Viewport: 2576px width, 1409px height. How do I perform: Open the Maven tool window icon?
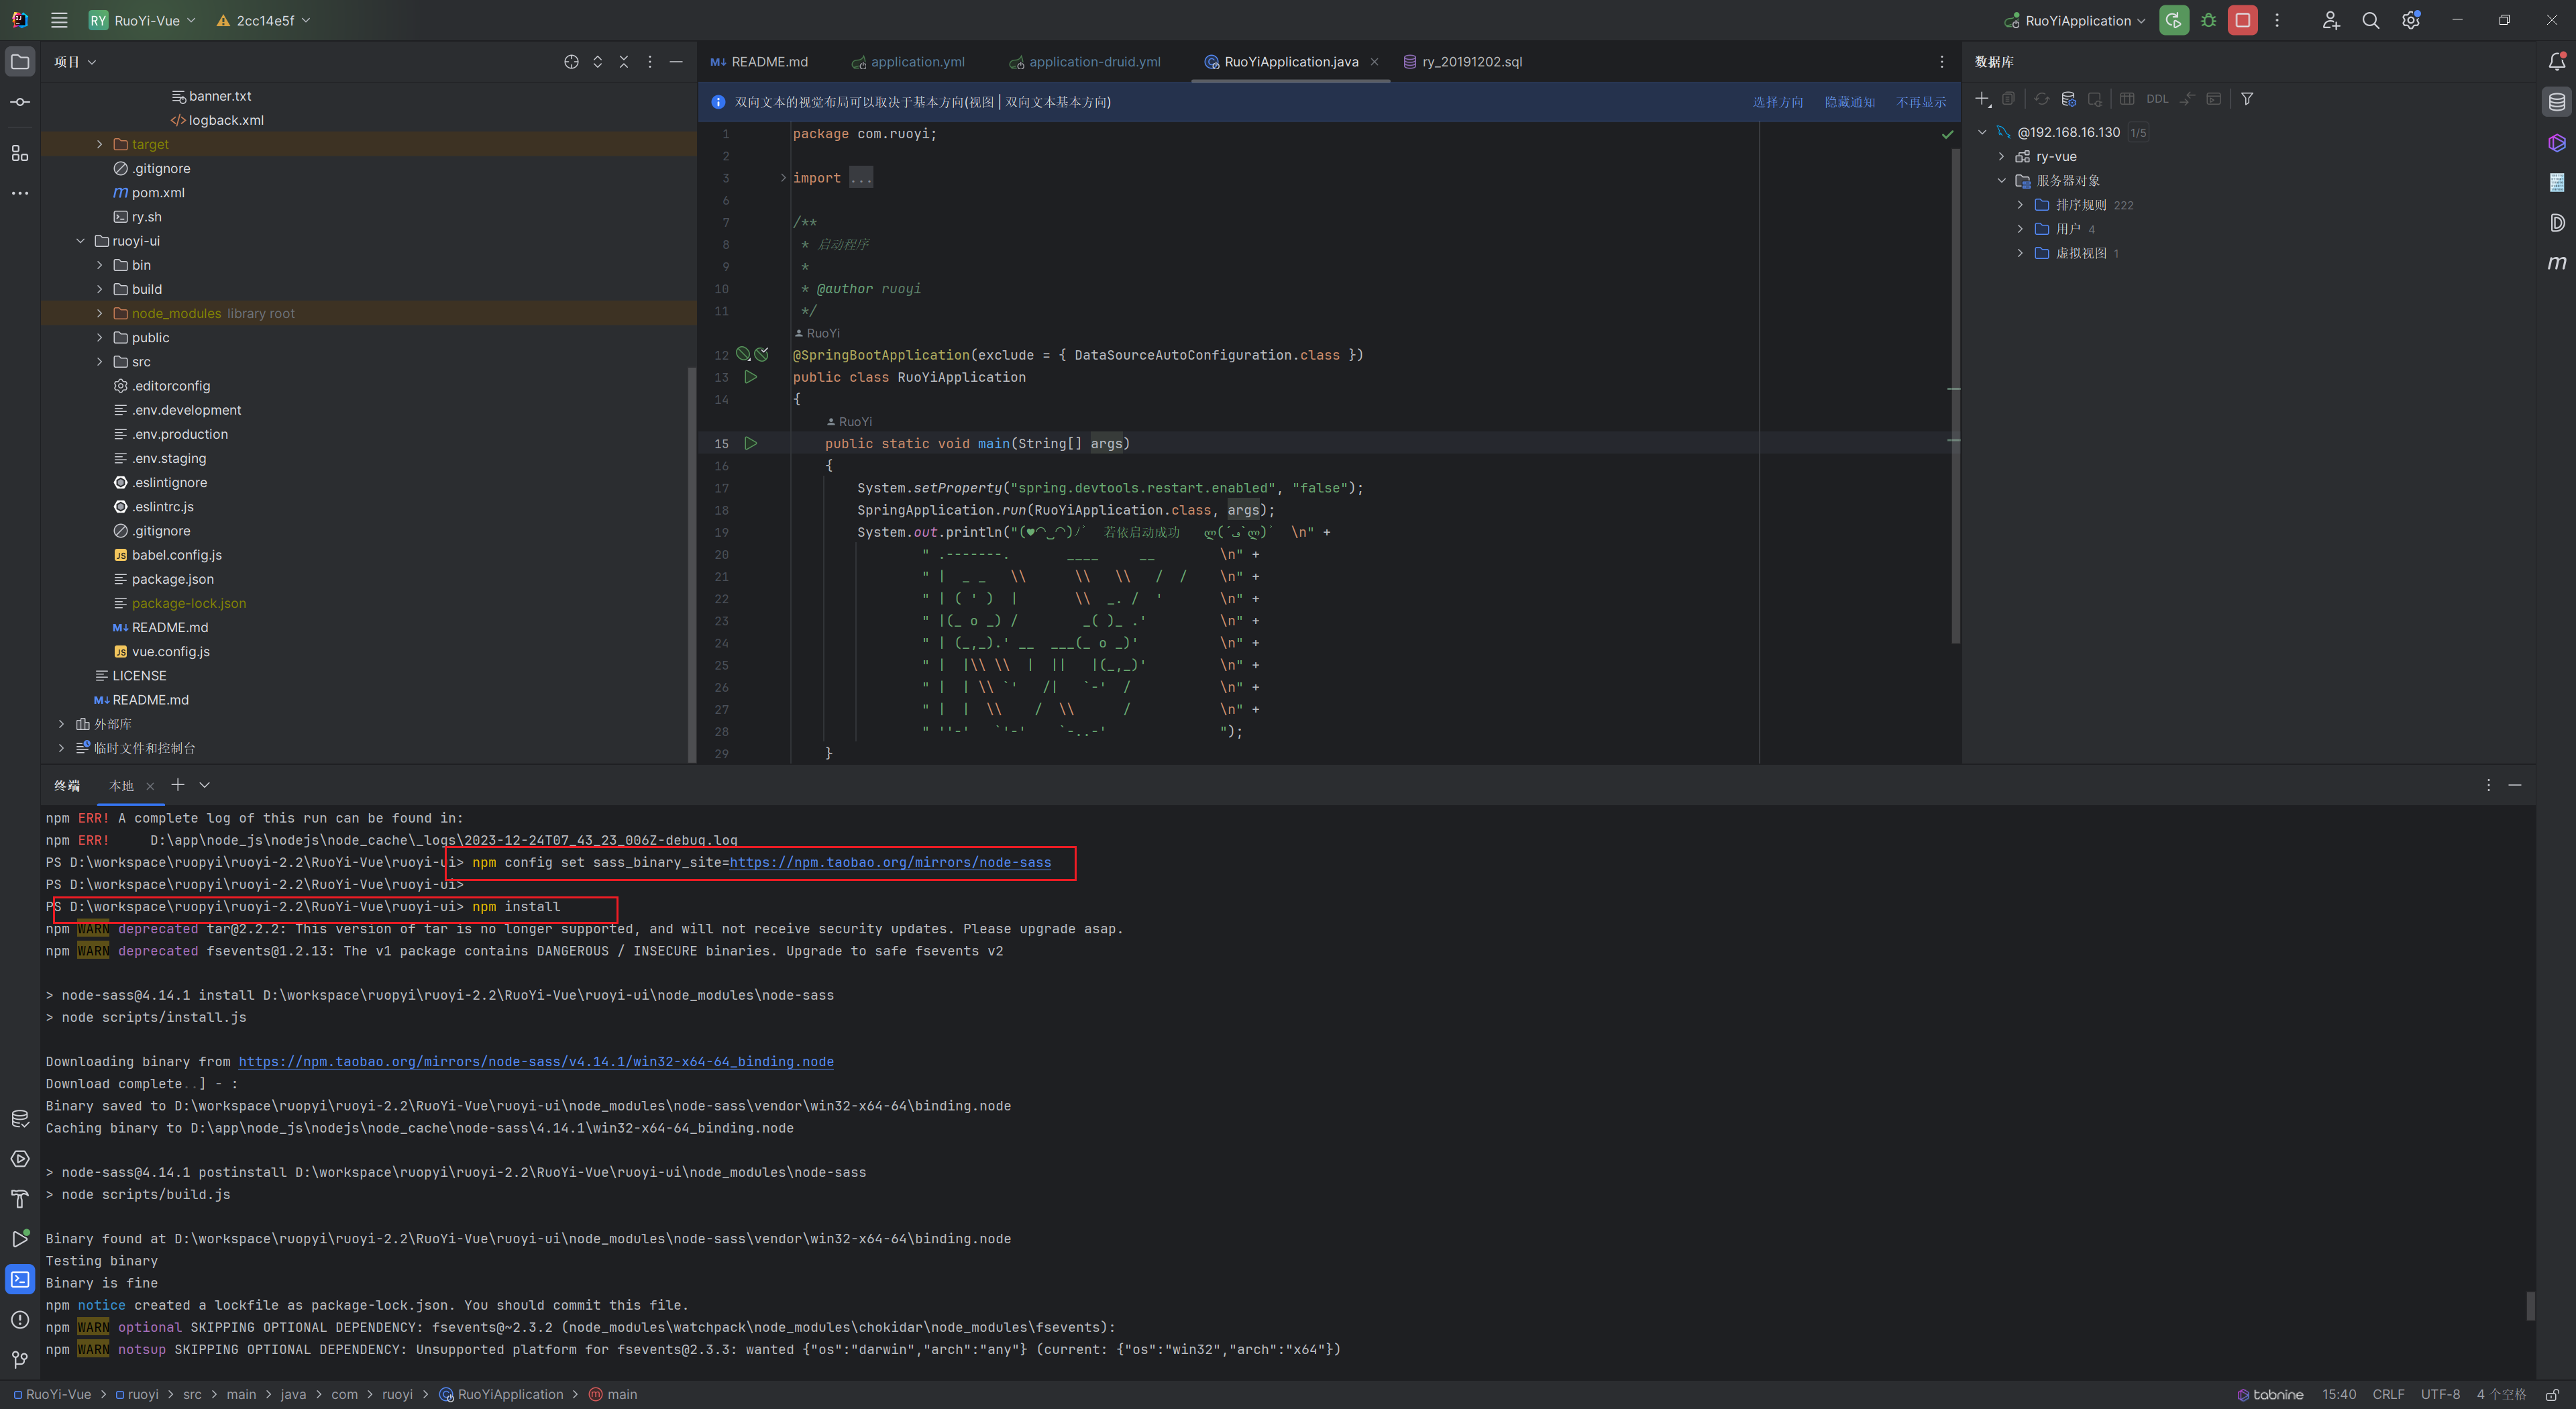pyautogui.click(x=2556, y=263)
